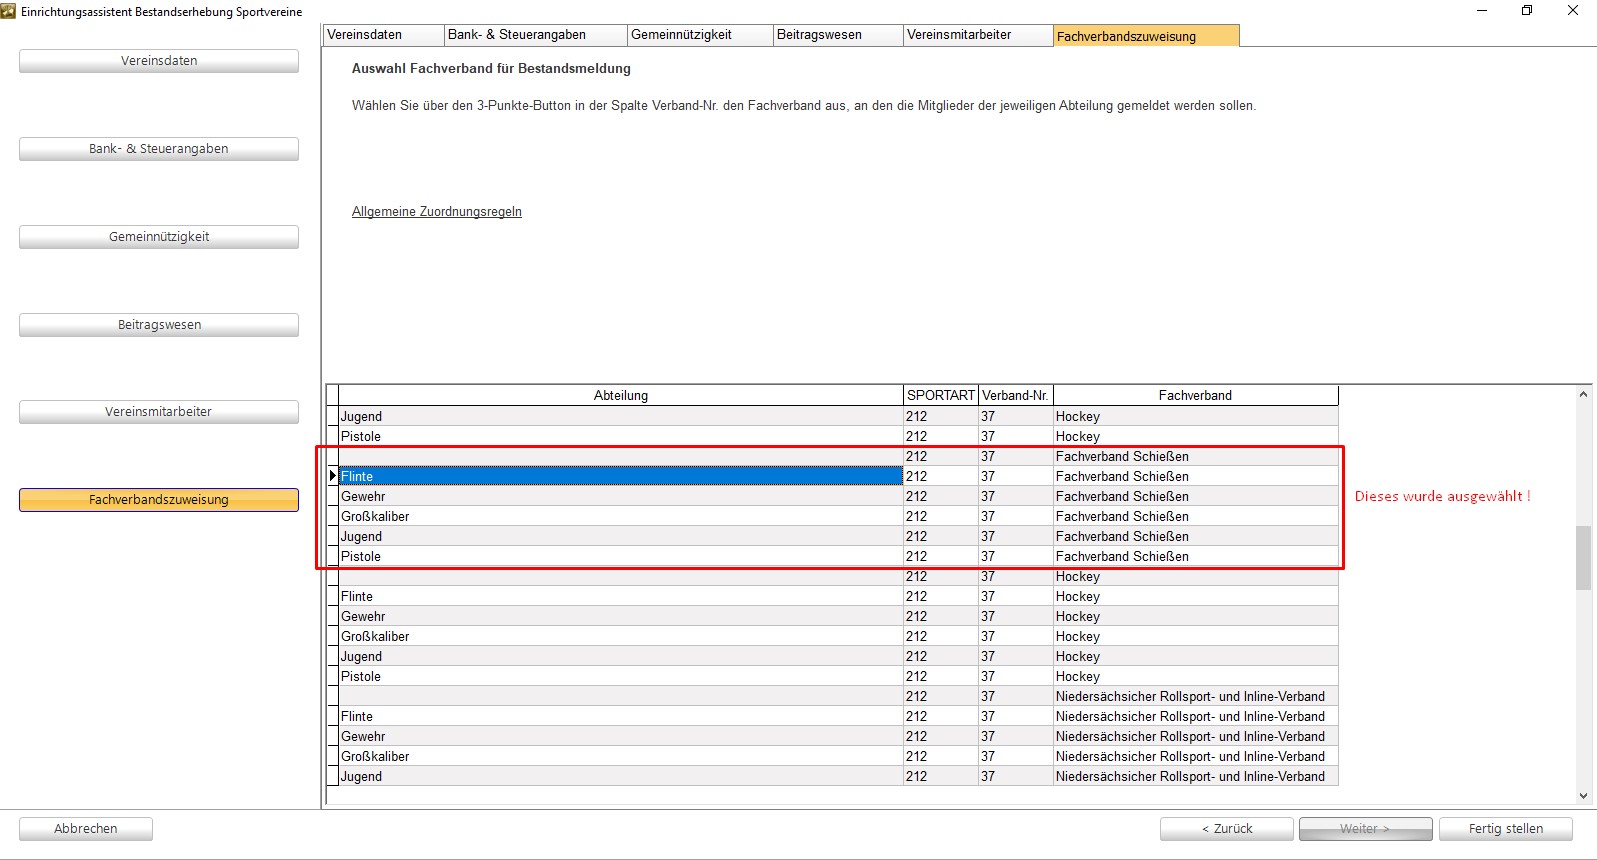
Task: Switch to Vereinsmitarbeiter tab
Action: [x=978, y=35]
